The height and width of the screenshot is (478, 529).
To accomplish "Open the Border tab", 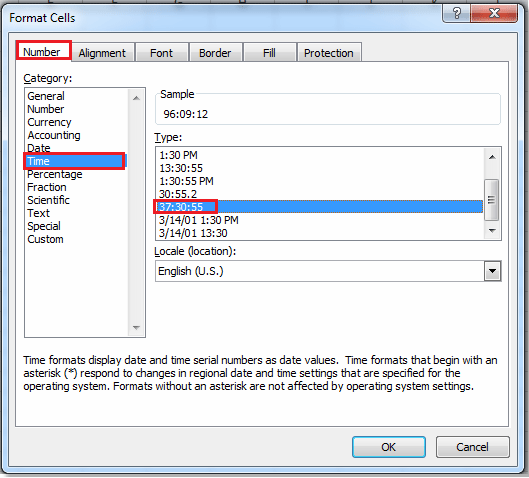I will (x=215, y=53).
